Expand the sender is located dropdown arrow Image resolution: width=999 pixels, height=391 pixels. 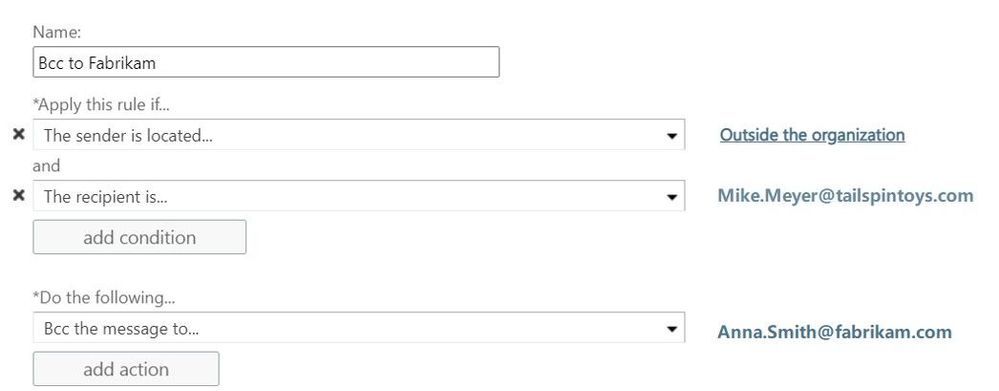tap(672, 136)
